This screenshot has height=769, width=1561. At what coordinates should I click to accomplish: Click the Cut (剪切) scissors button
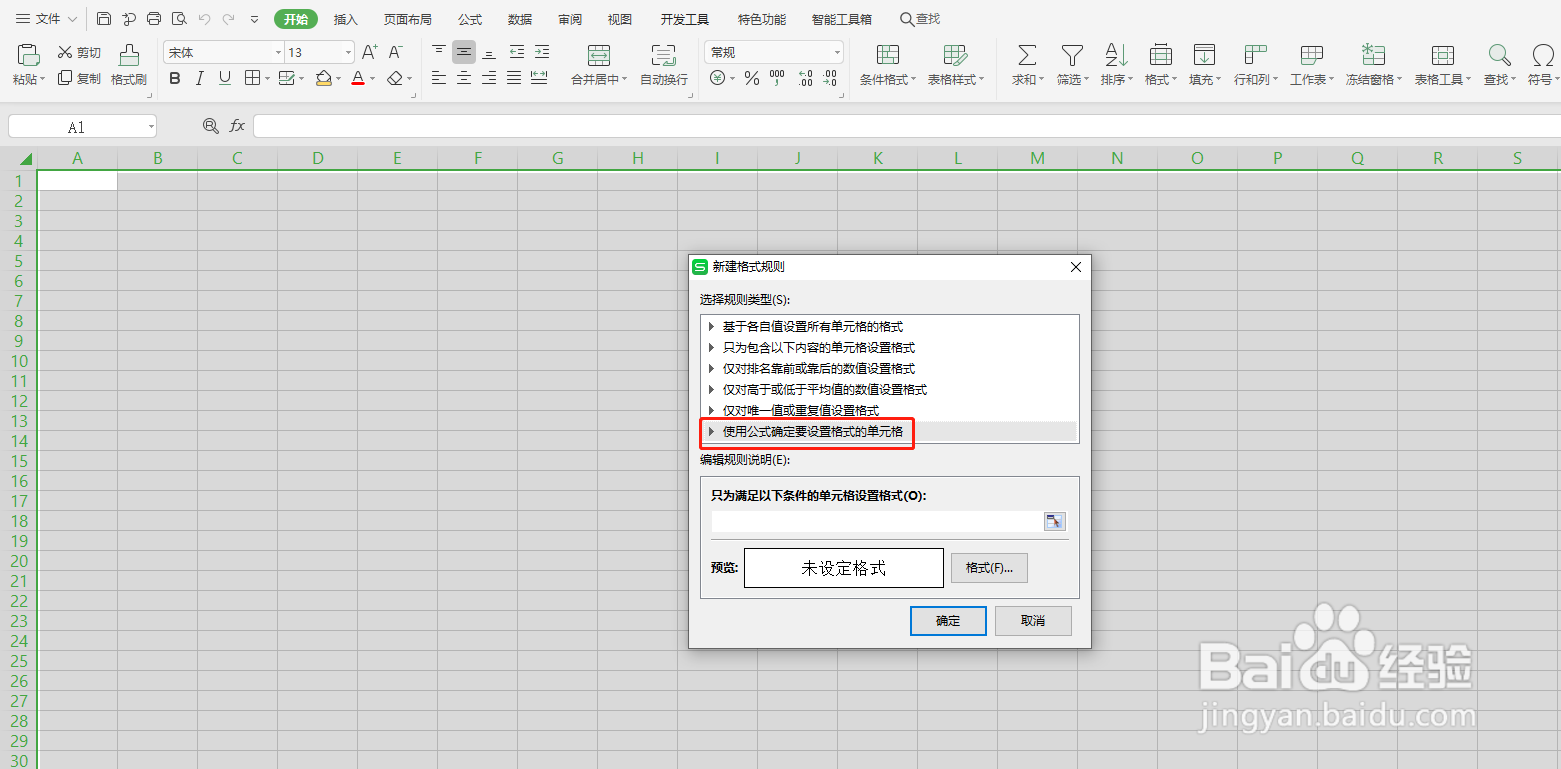79,52
